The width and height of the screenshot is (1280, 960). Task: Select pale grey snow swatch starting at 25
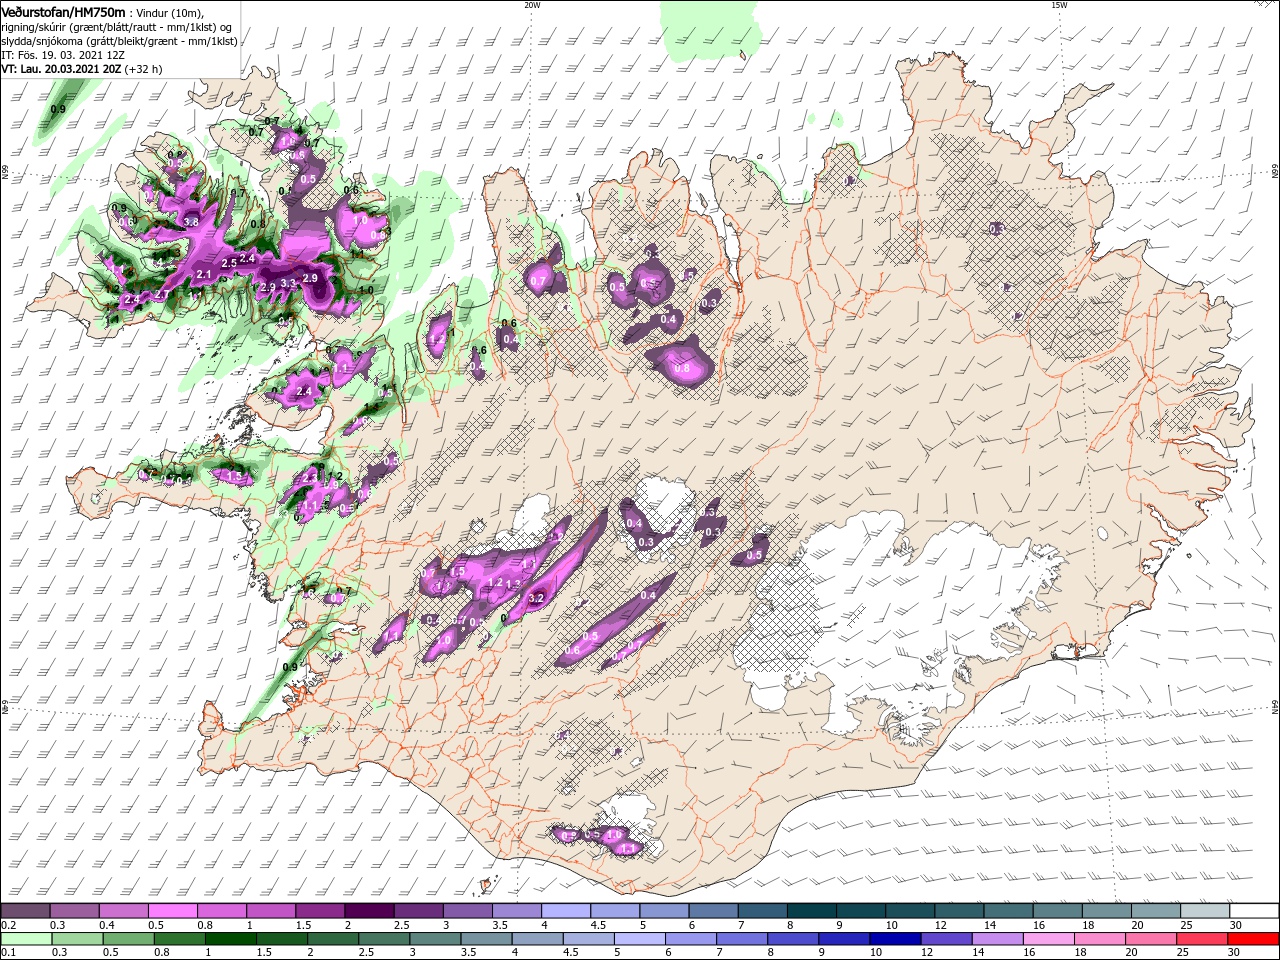(x=1205, y=911)
